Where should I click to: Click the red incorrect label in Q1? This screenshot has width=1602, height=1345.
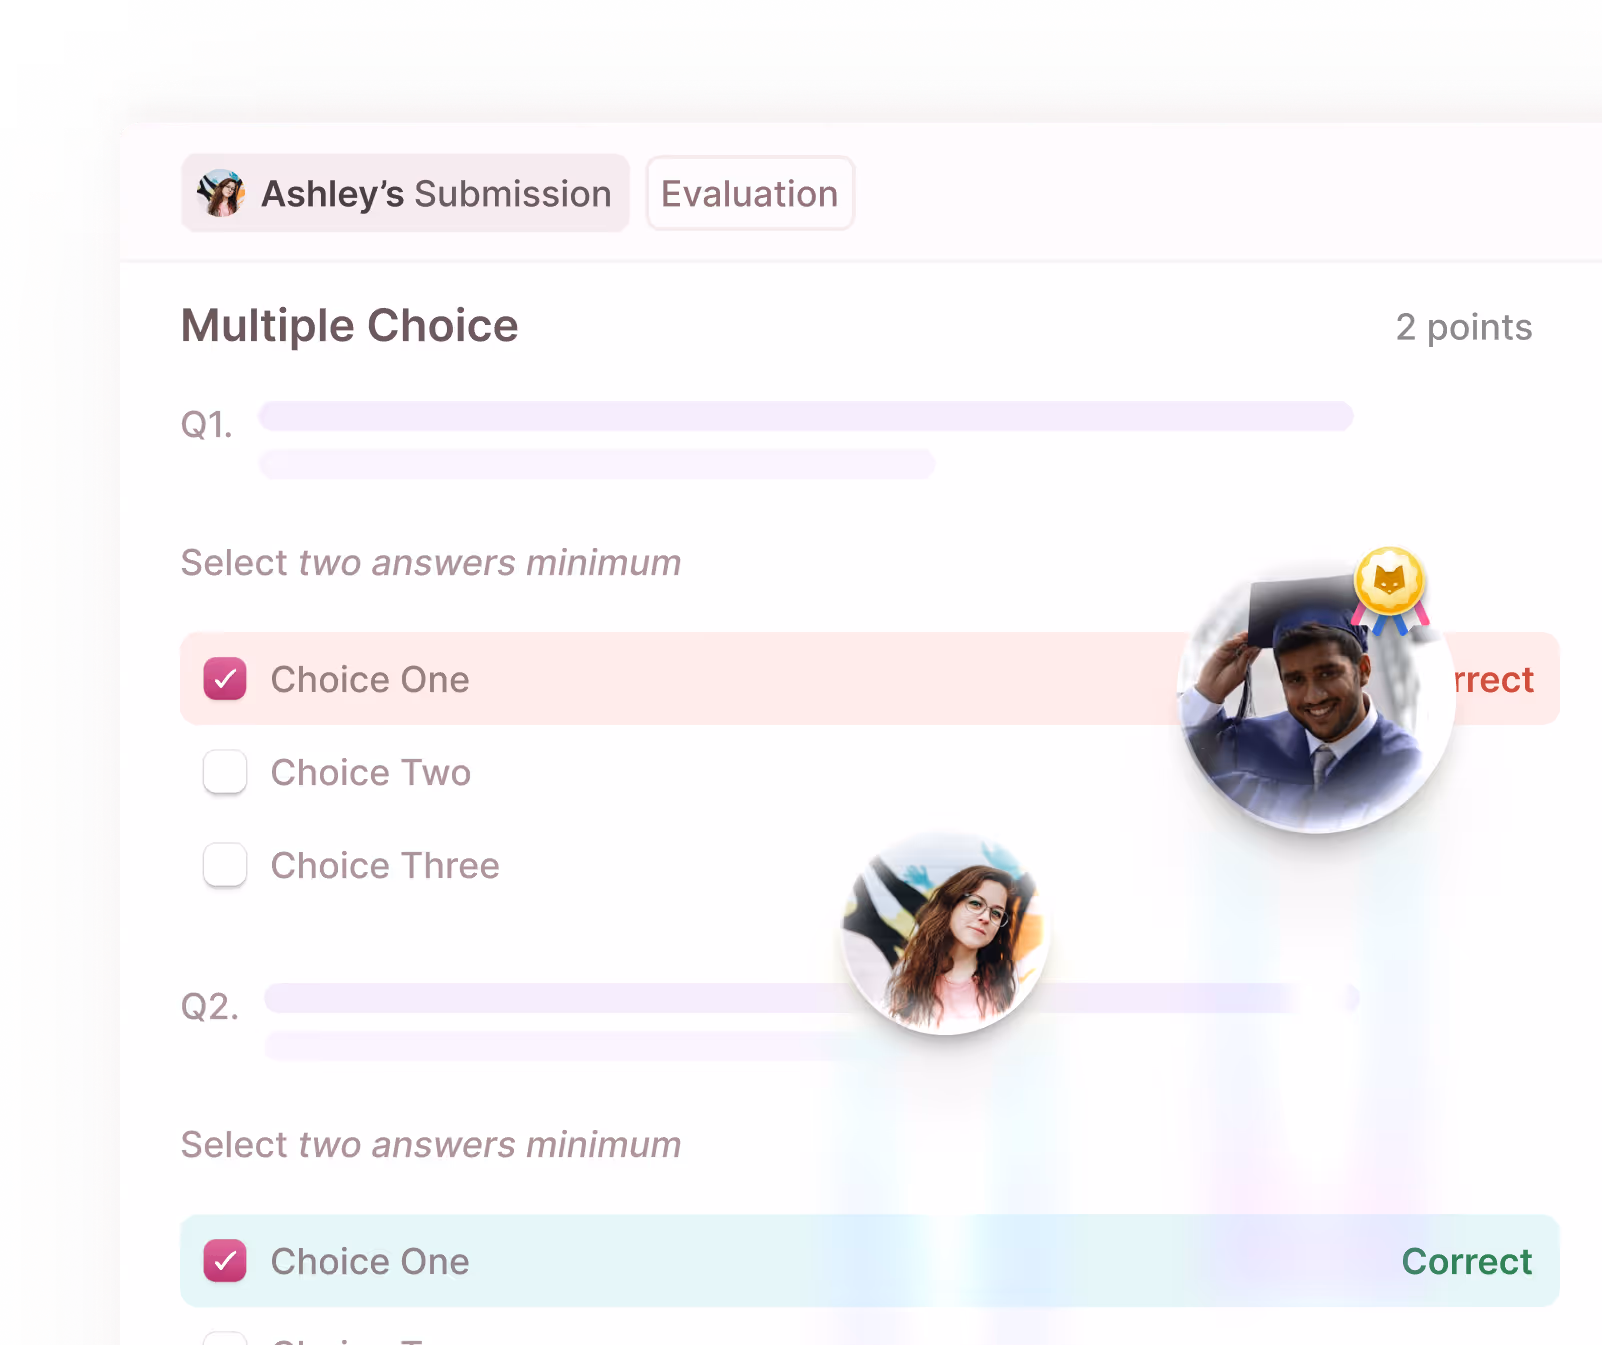pos(1493,679)
